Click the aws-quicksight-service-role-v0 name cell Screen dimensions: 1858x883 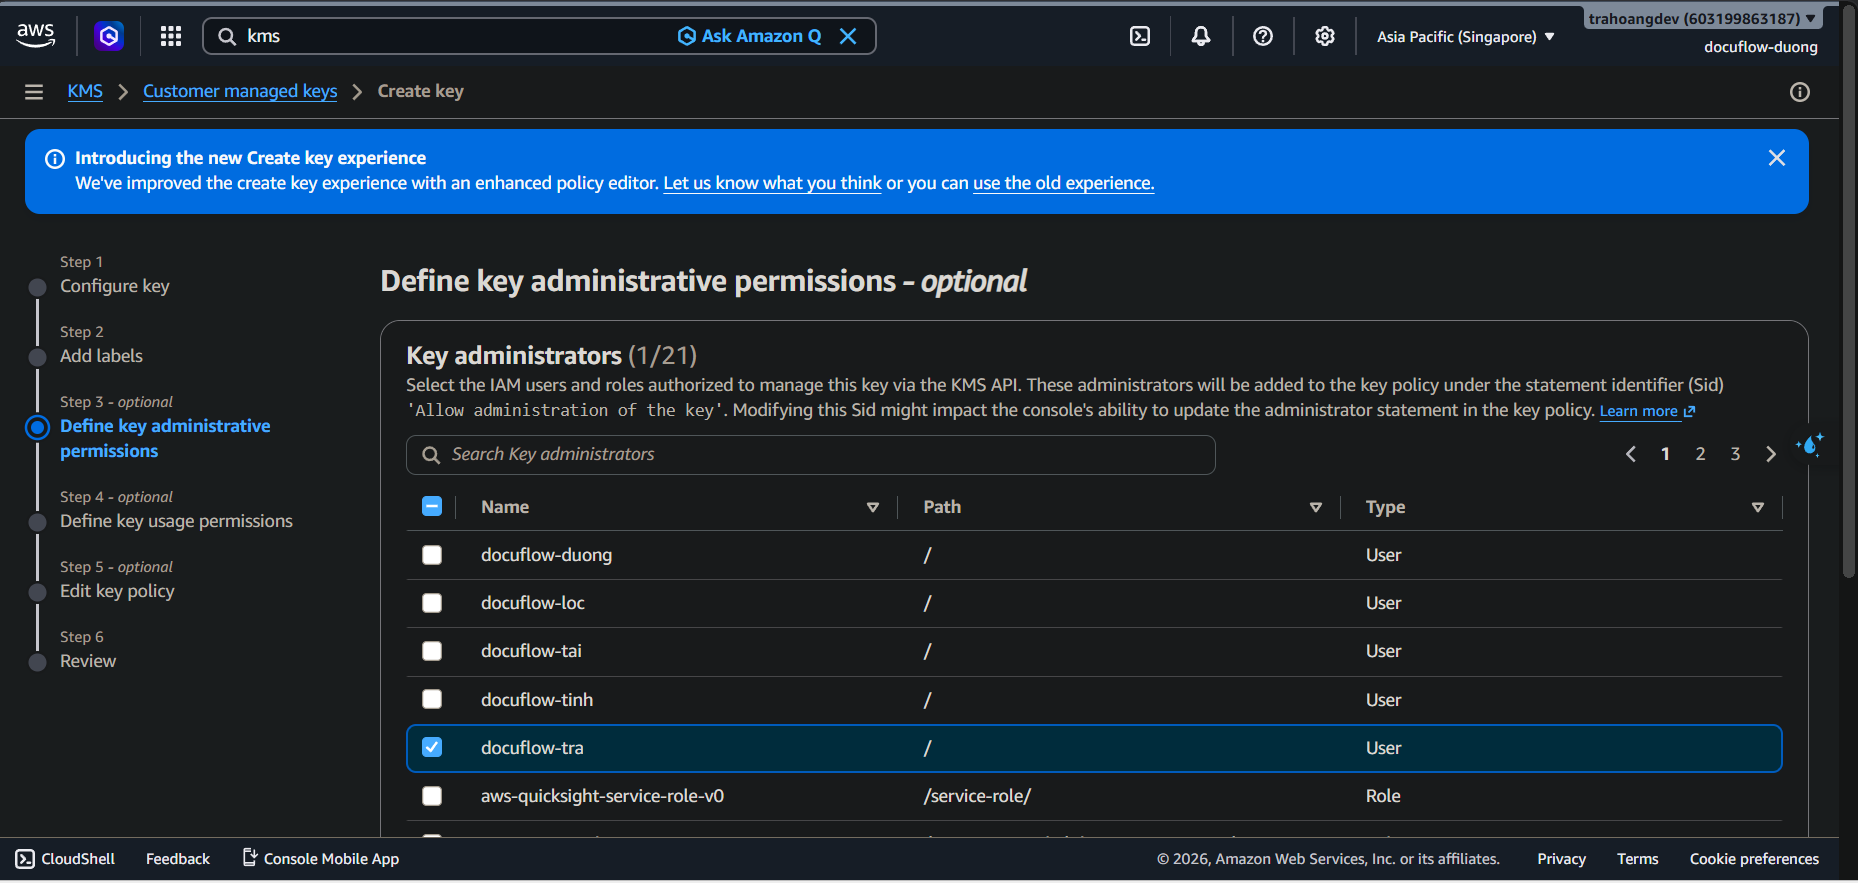tap(602, 796)
